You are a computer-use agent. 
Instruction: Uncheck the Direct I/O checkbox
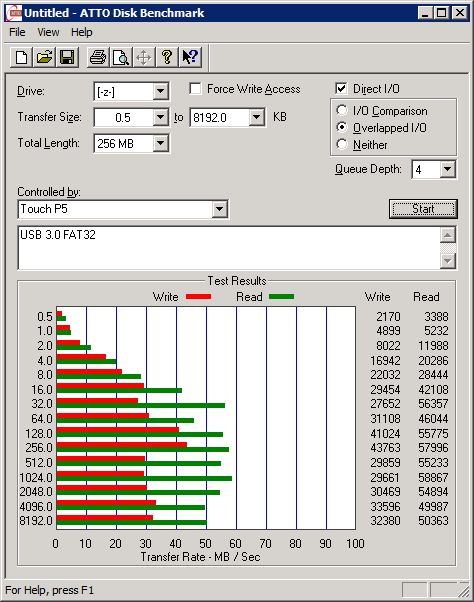pyautogui.click(x=341, y=89)
